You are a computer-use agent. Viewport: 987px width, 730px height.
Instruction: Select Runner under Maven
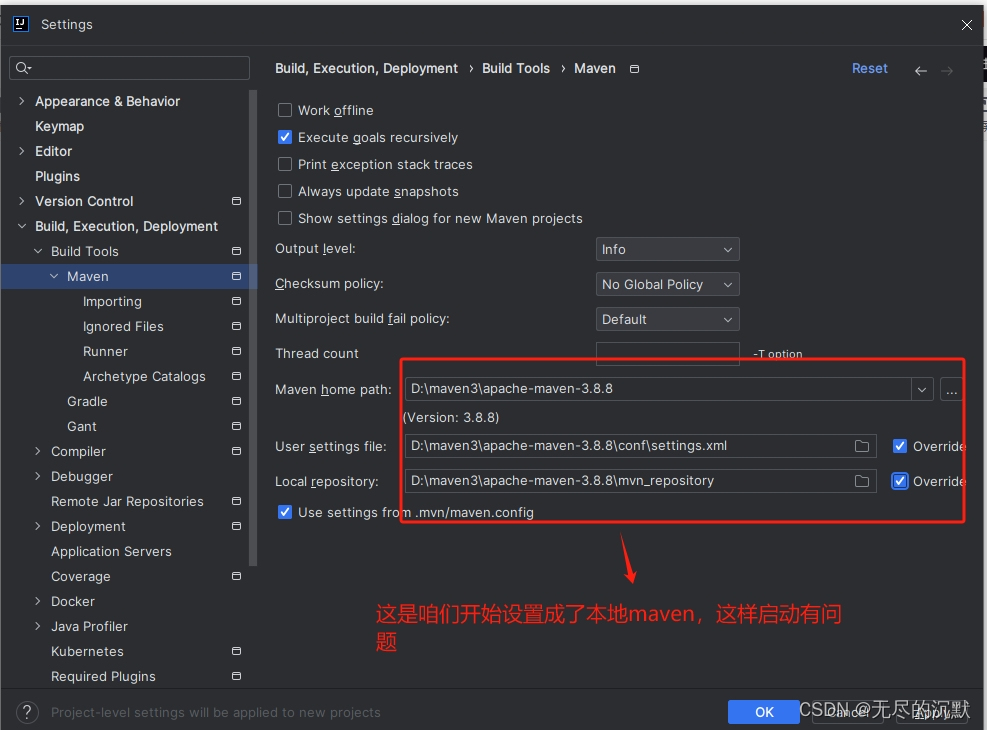pyautogui.click(x=105, y=351)
